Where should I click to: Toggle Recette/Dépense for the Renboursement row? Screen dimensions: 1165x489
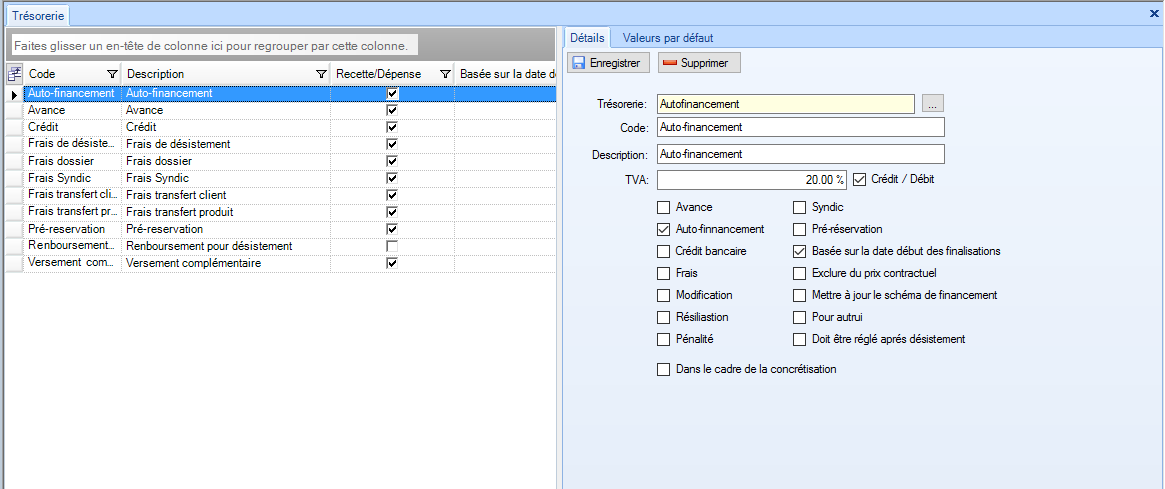point(392,246)
